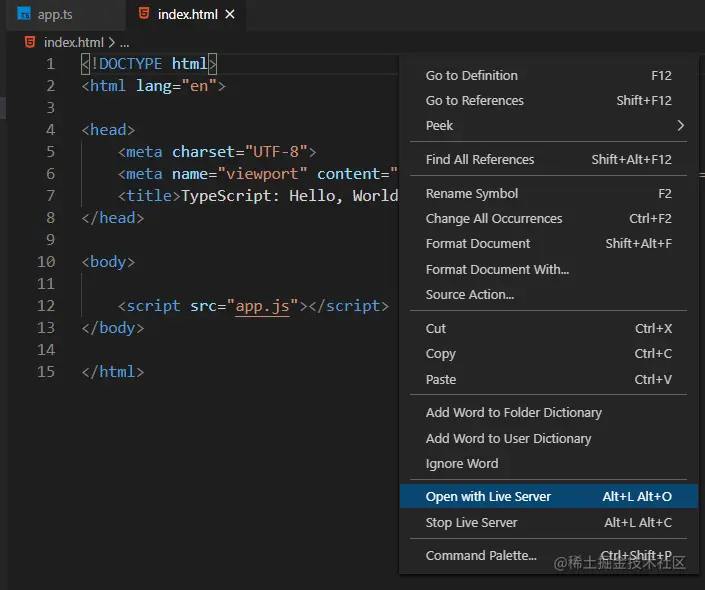
Task: Select Change All Occurrences
Action: (549, 219)
